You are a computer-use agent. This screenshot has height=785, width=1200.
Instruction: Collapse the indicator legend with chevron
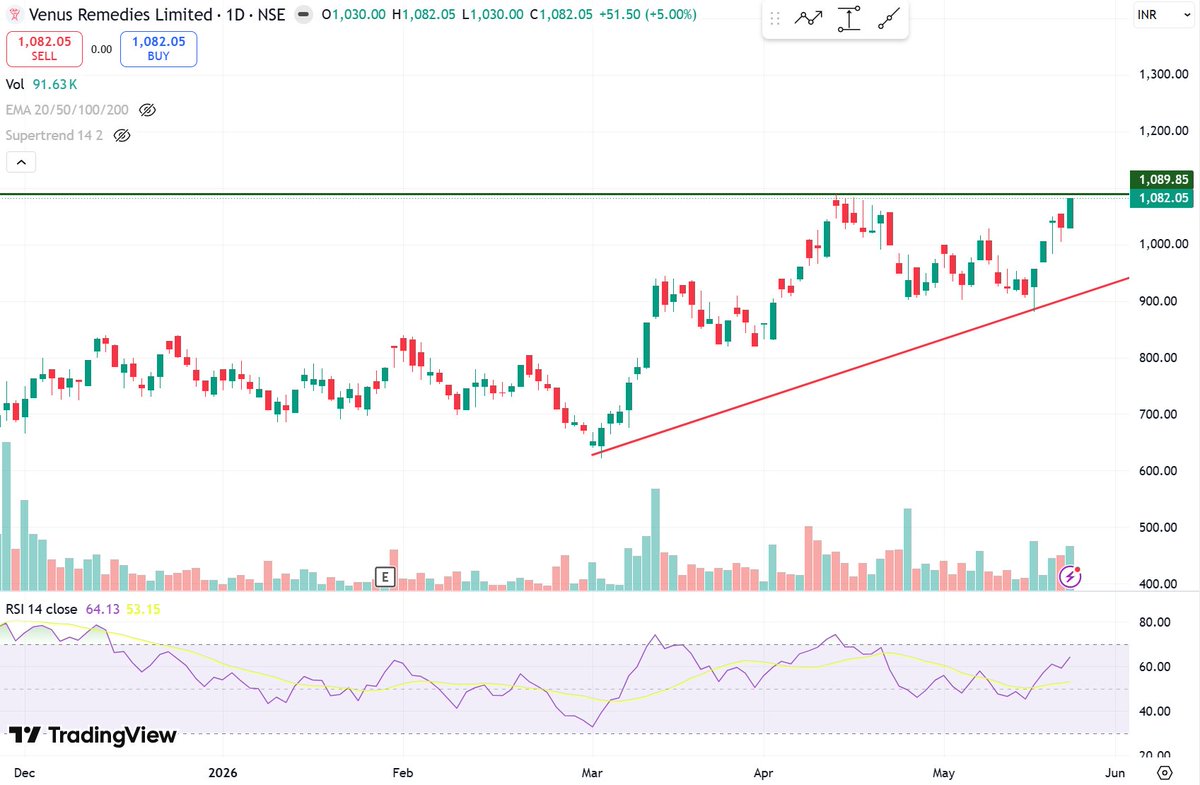point(22,162)
